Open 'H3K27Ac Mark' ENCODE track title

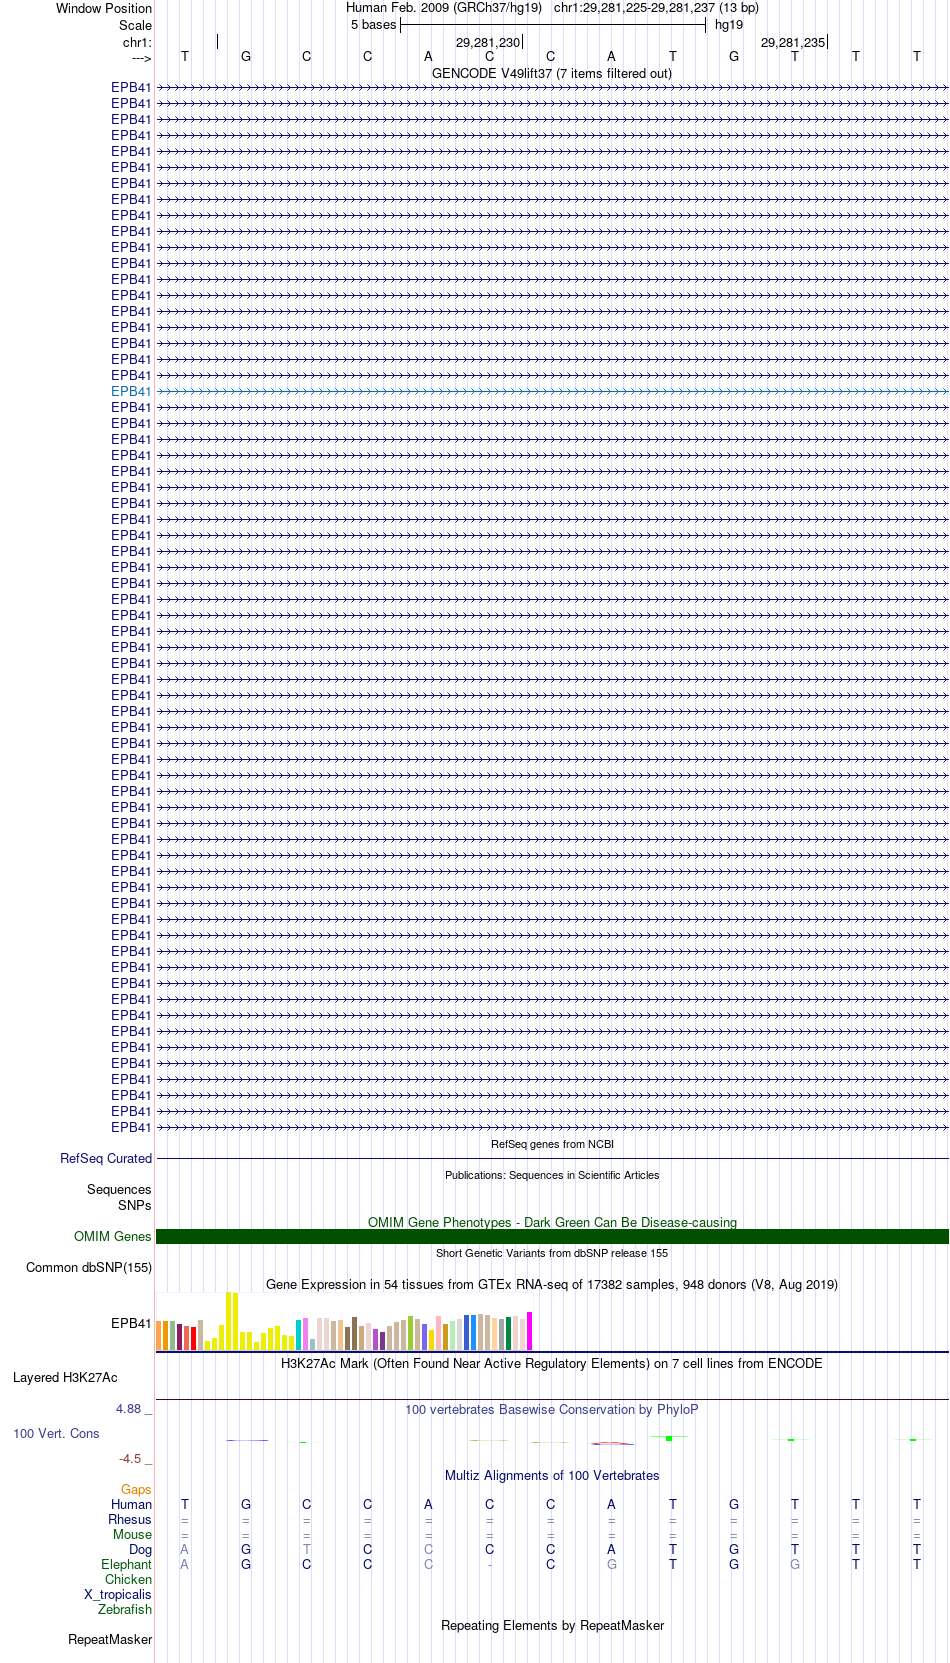point(552,1364)
